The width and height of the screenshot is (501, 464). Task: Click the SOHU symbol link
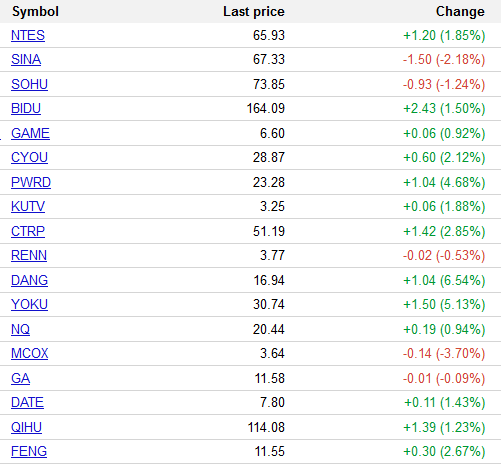[x=29, y=84]
